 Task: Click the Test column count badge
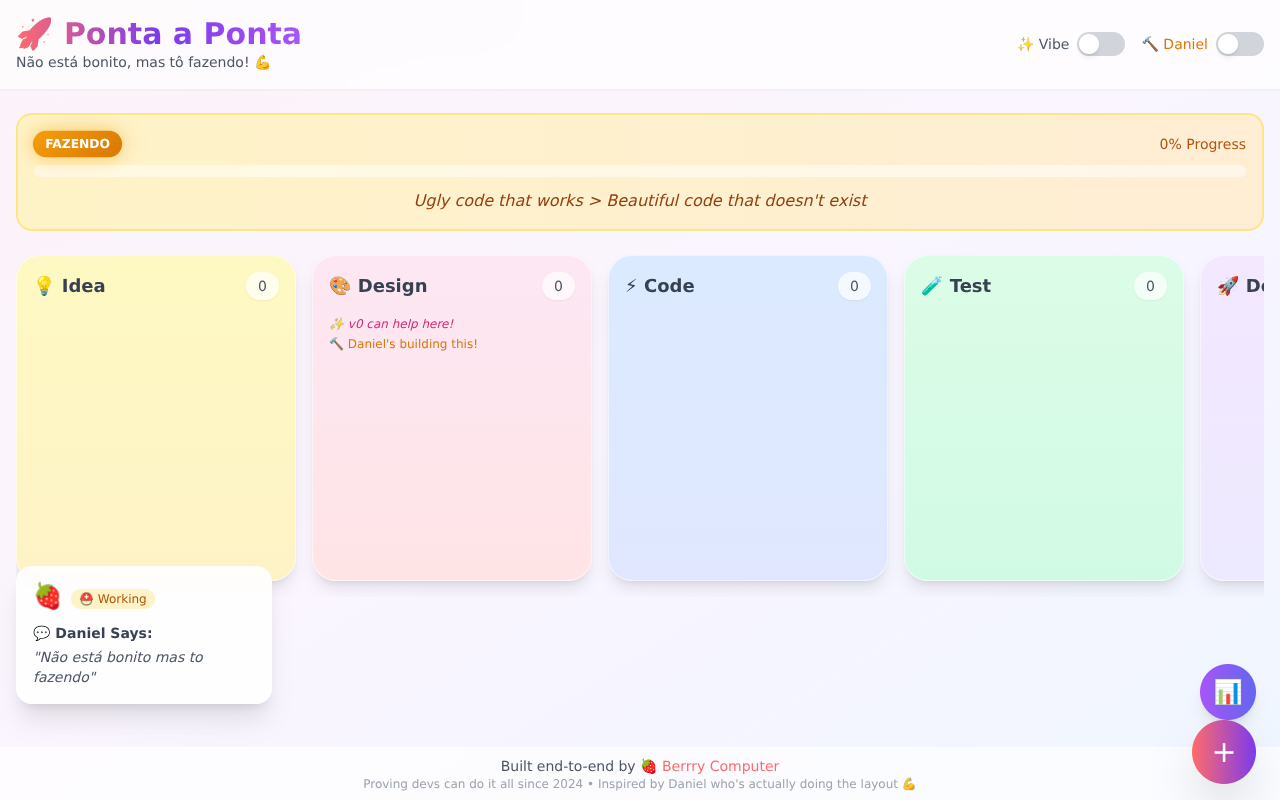pyautogui.click(x=1150, y=286)
